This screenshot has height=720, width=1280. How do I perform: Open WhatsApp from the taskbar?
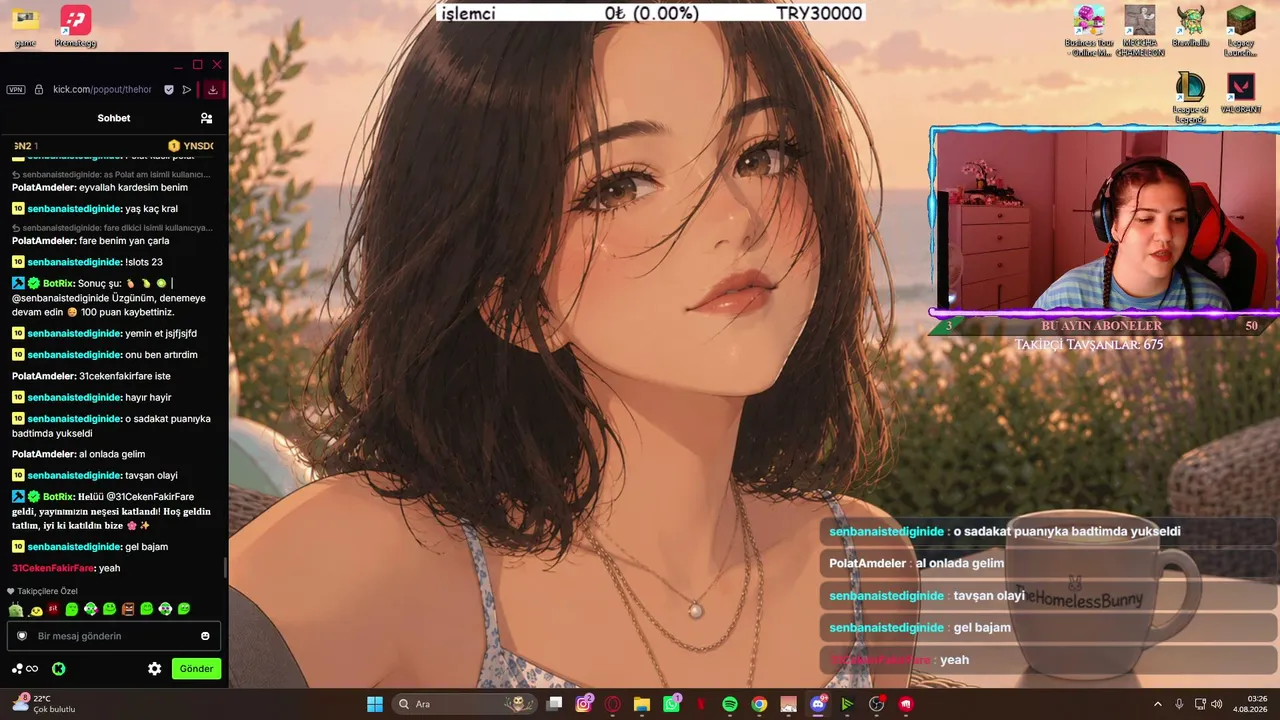[x=671, y=704]
